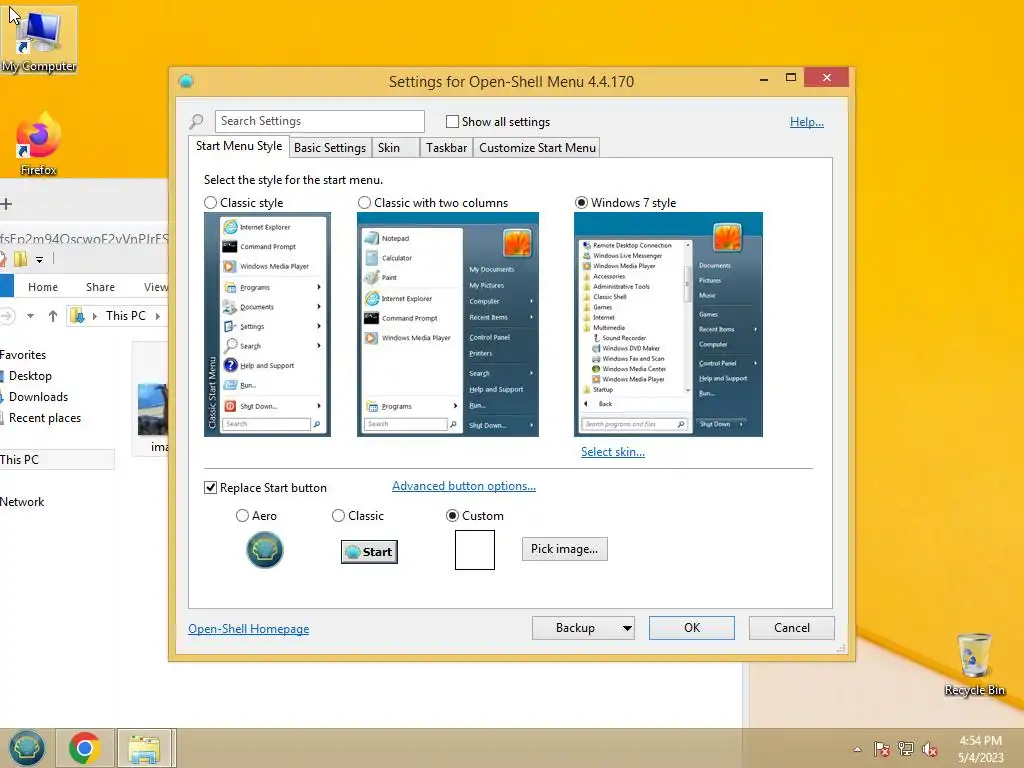Open the Help... link
The height and width of the screenshot is (768, 1024).
[x=807, y=122]
